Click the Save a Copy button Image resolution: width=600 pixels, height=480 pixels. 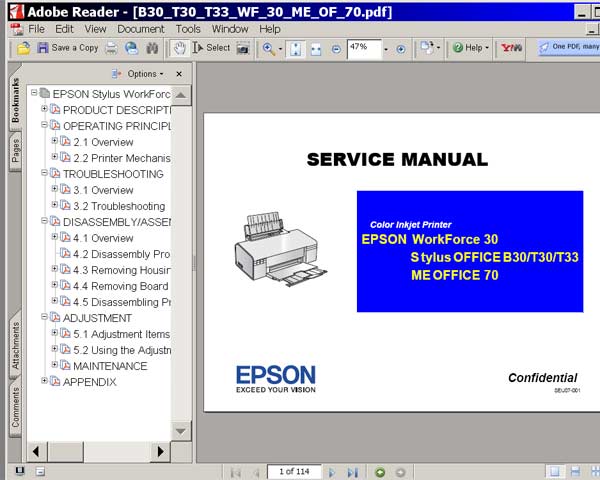pyautogui.click(x=67, y=48)
